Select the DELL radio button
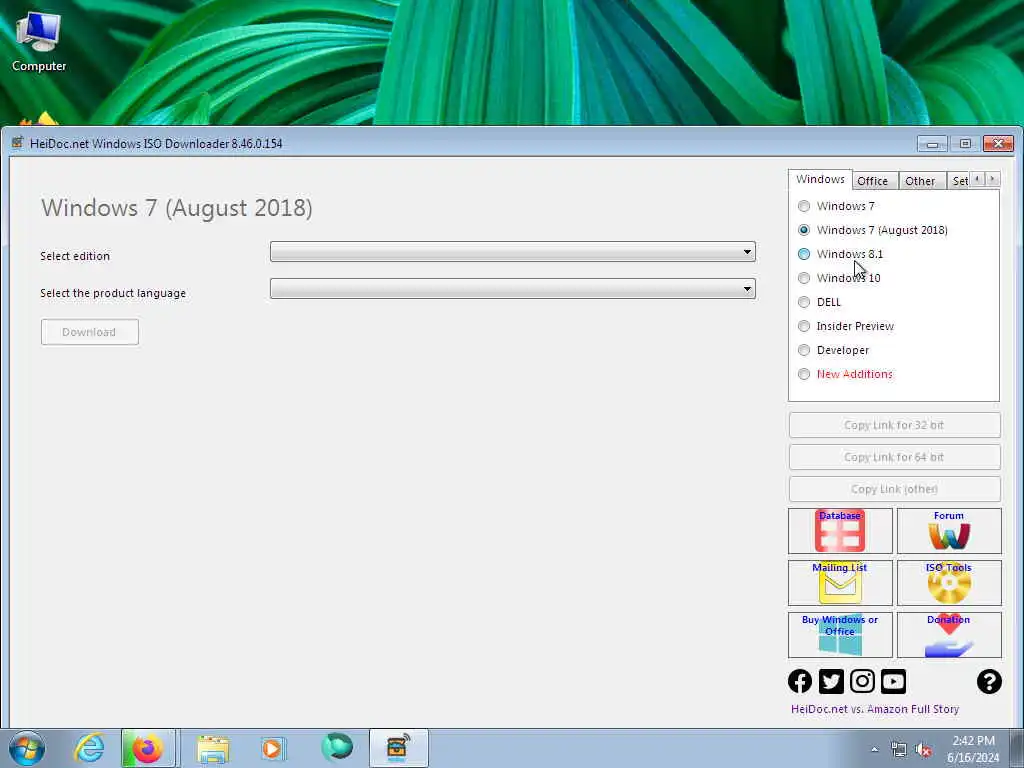Screen dimensions: 1024x768 (804, 302)
